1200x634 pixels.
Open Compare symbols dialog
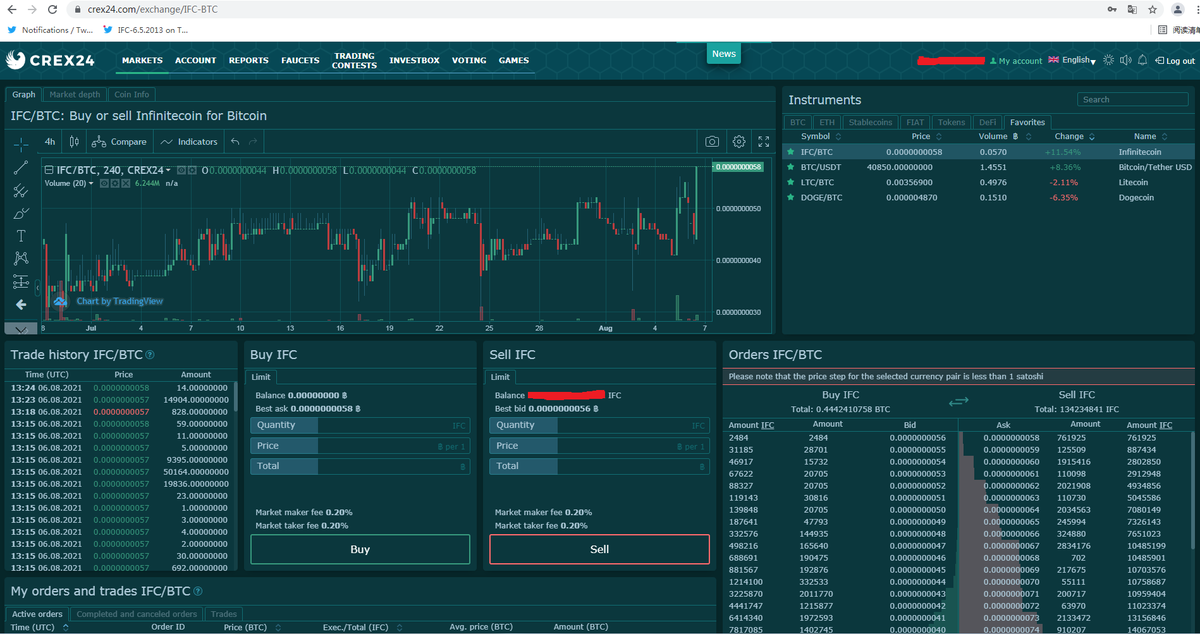pyautogui.click(x=121, y=142)
